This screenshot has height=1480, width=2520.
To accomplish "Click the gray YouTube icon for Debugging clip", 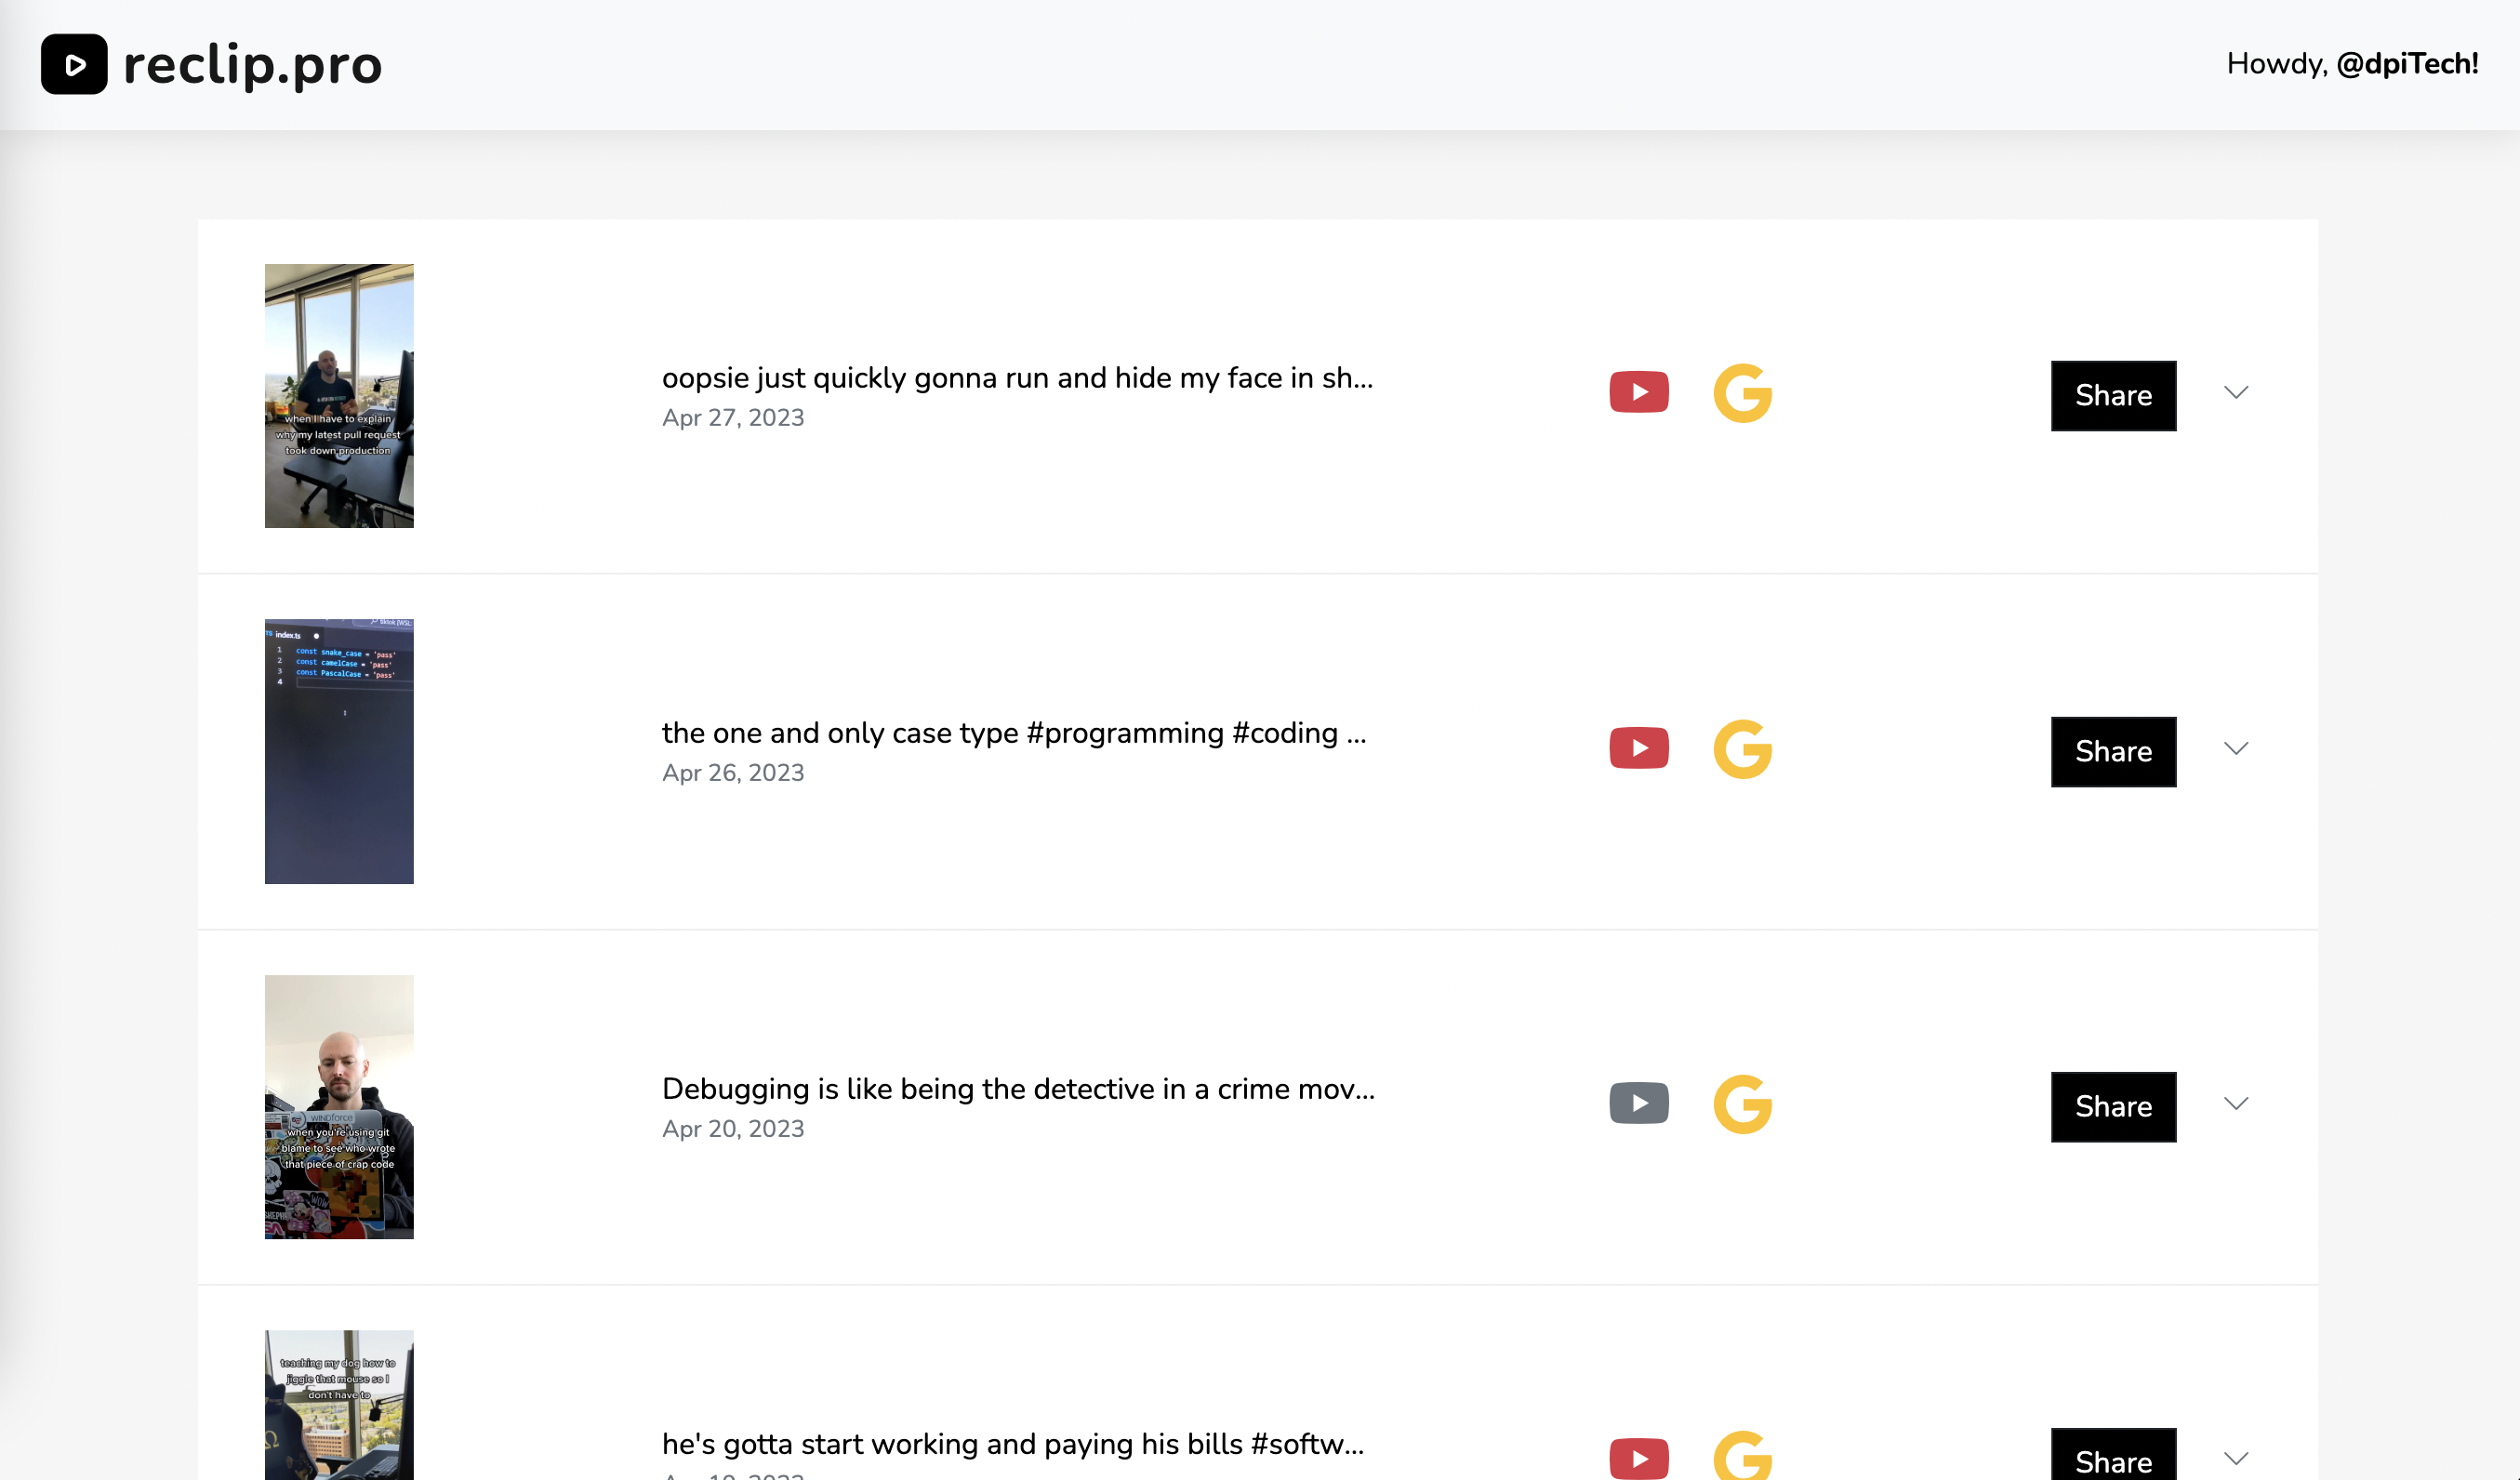I will [x=1639, y=1103].
